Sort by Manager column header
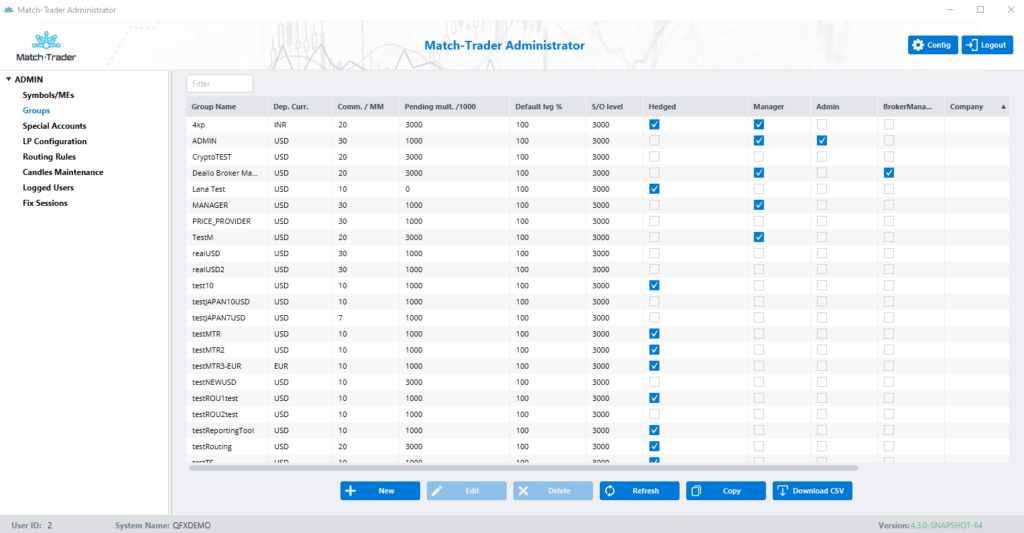This screenshot has height=533, width=1024. 779,106
